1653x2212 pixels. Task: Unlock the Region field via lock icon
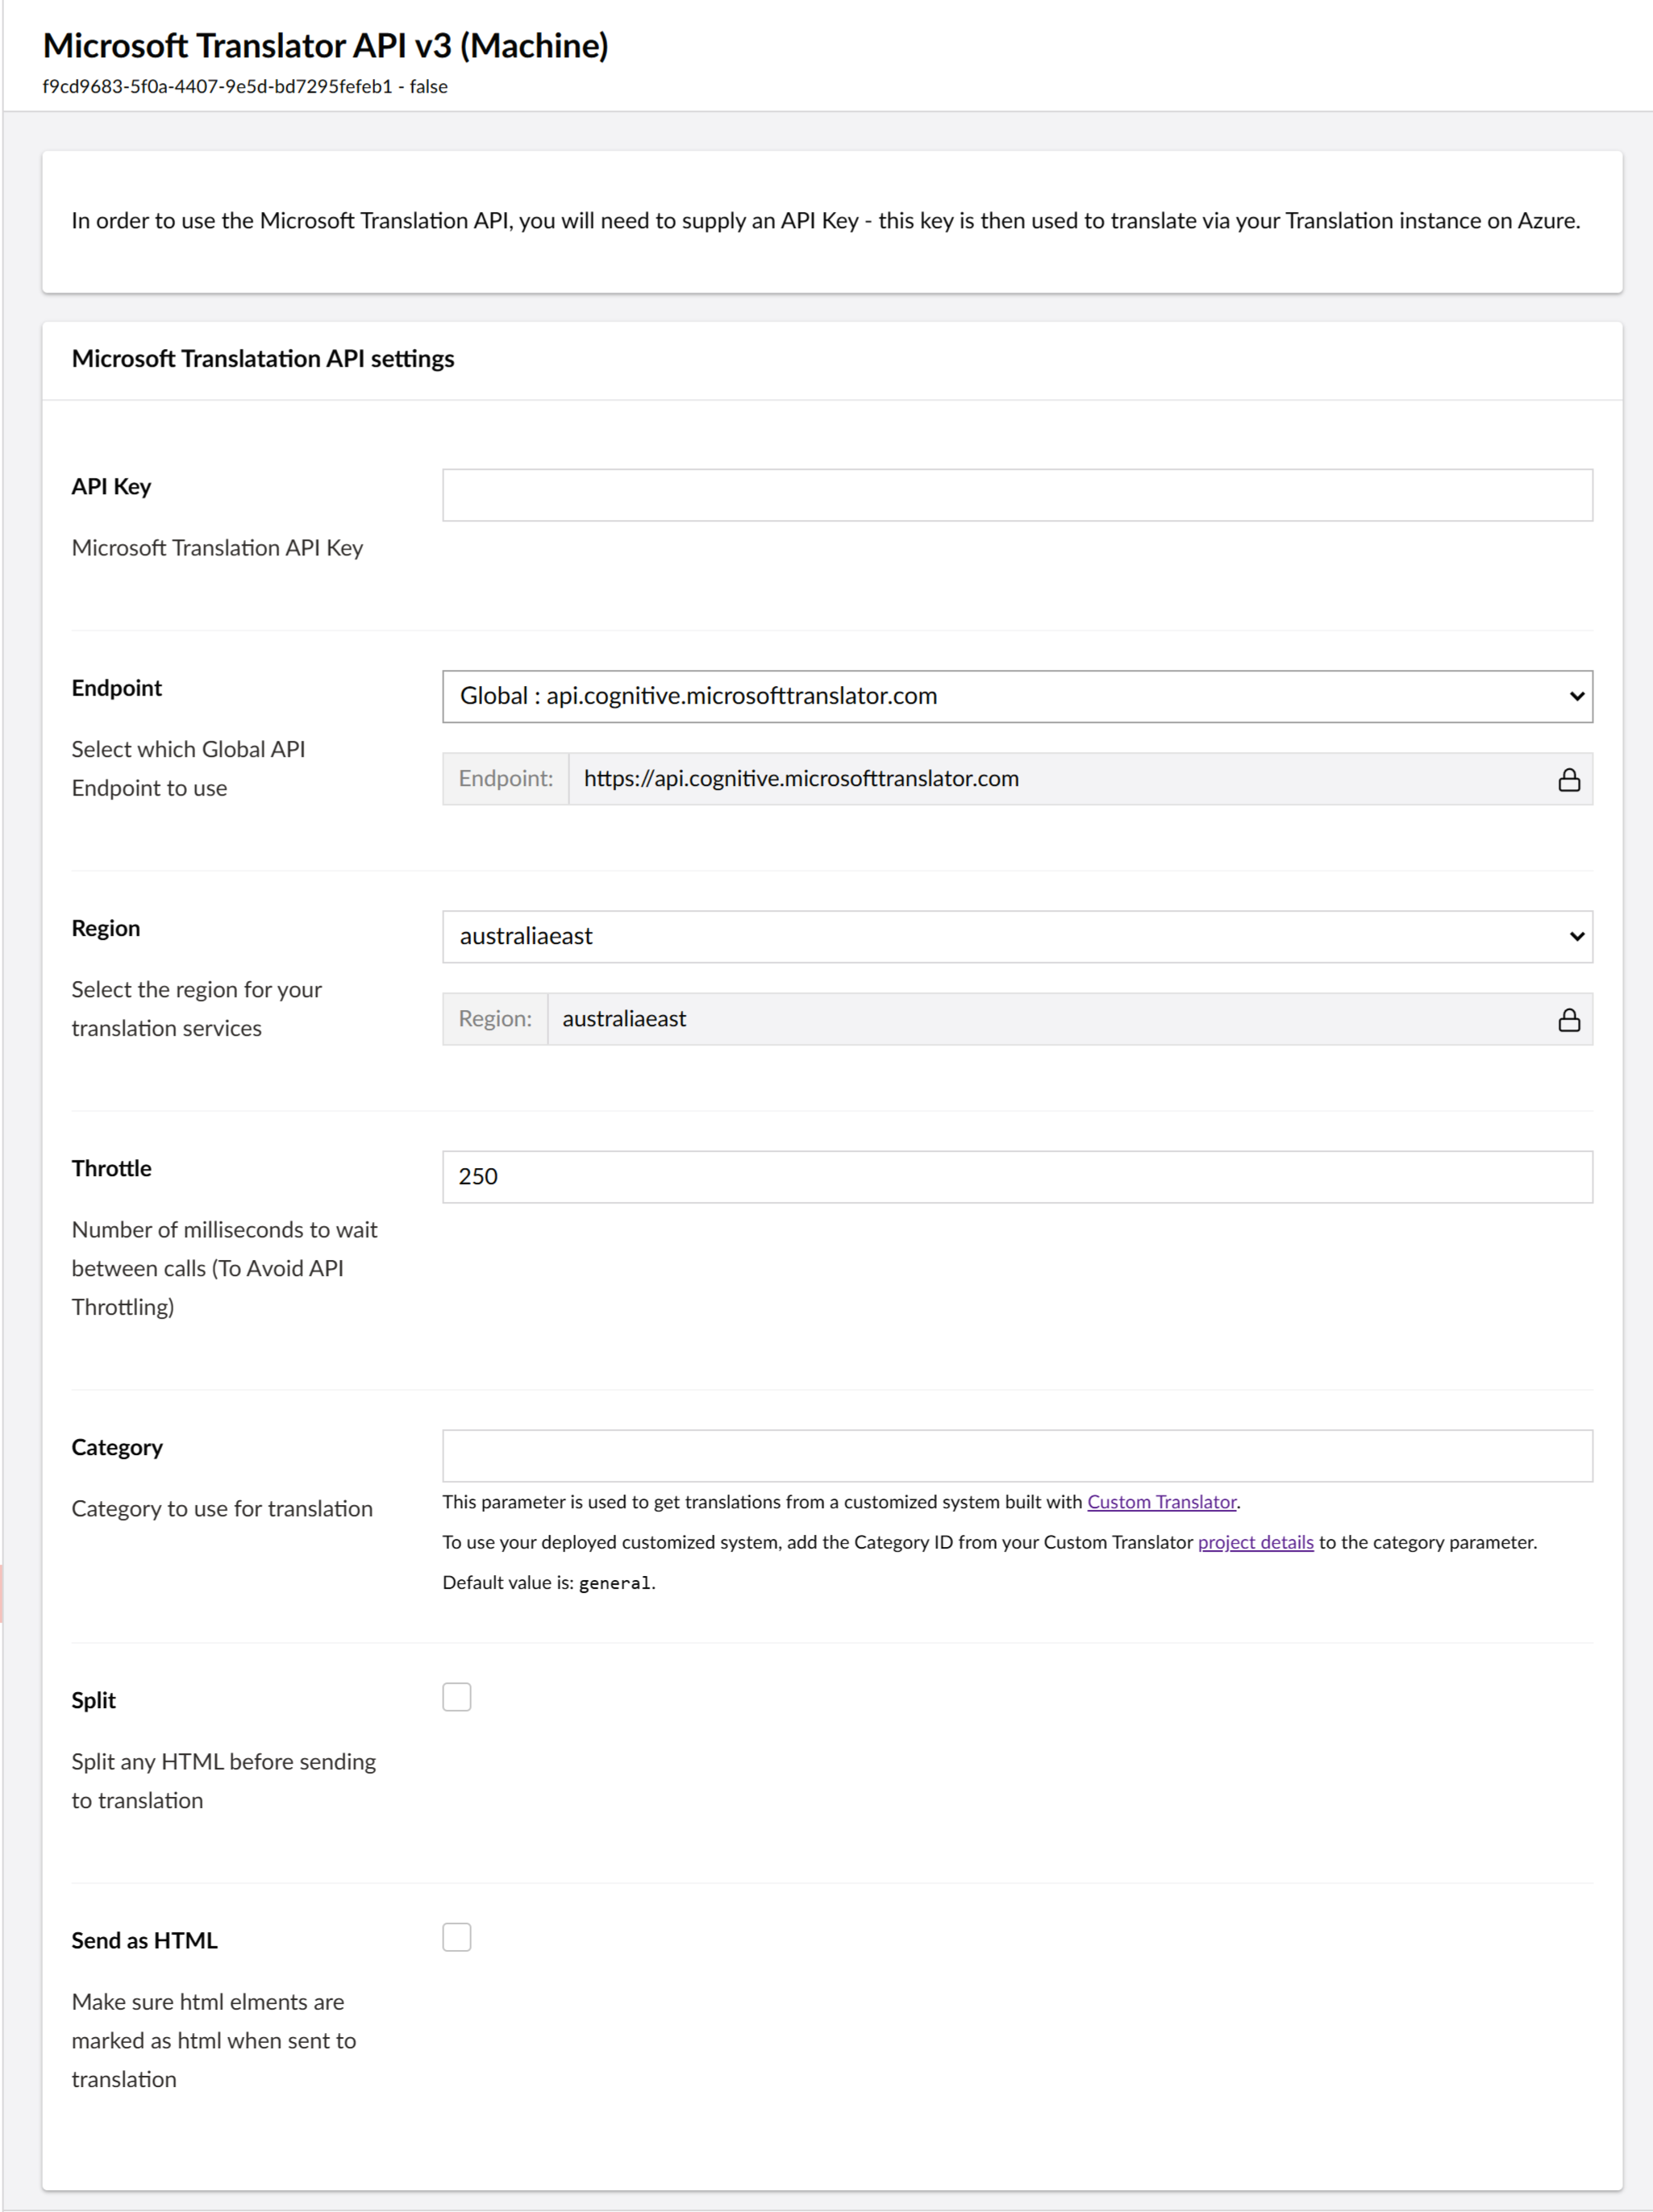pyautogui.click(x=1568, y=1019)
